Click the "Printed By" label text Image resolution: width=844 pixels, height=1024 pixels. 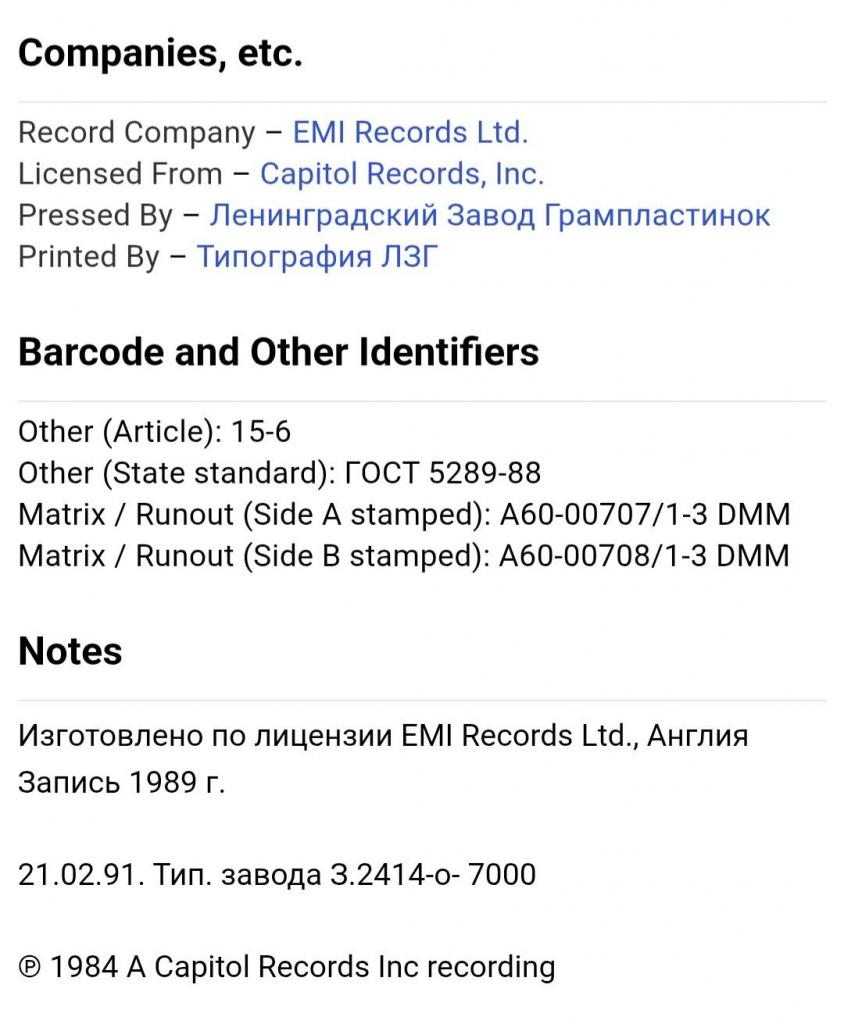click(88, 257)
